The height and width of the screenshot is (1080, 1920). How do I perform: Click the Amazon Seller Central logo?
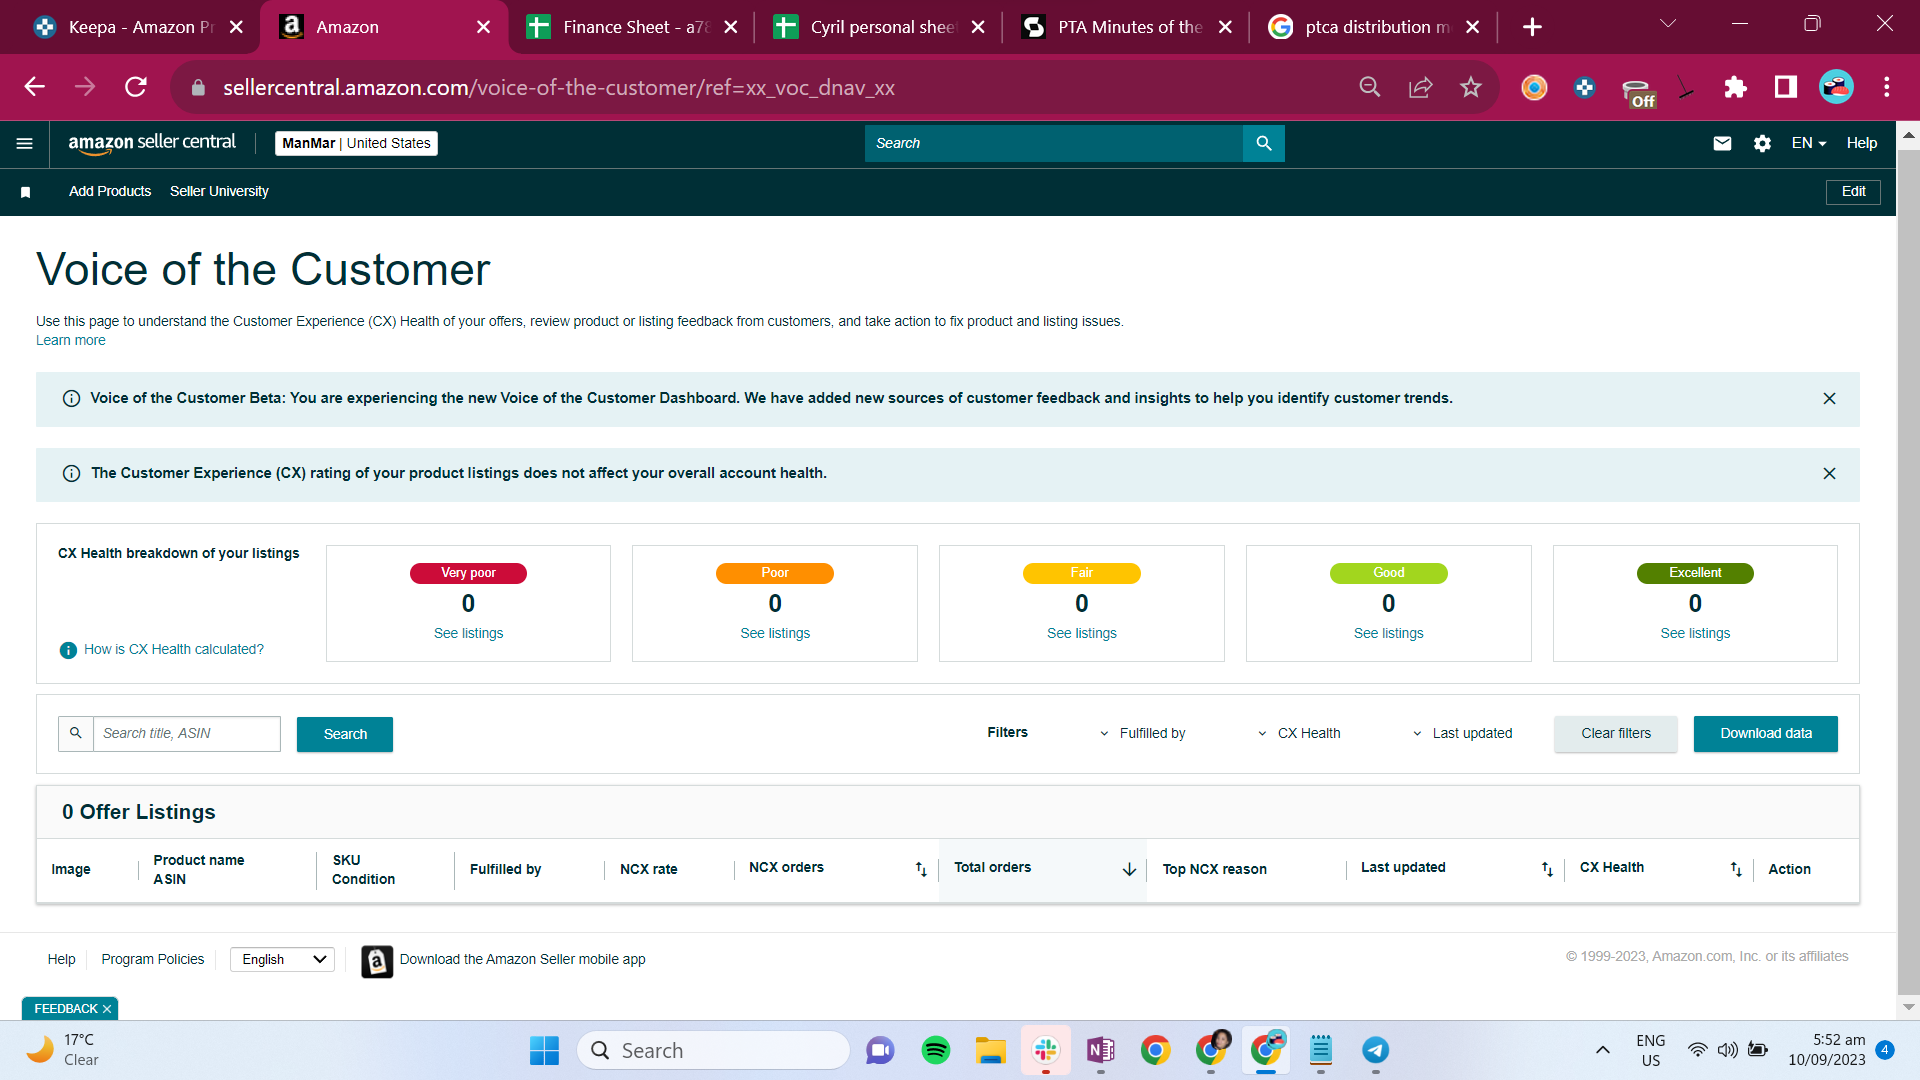tap(152, 143)
